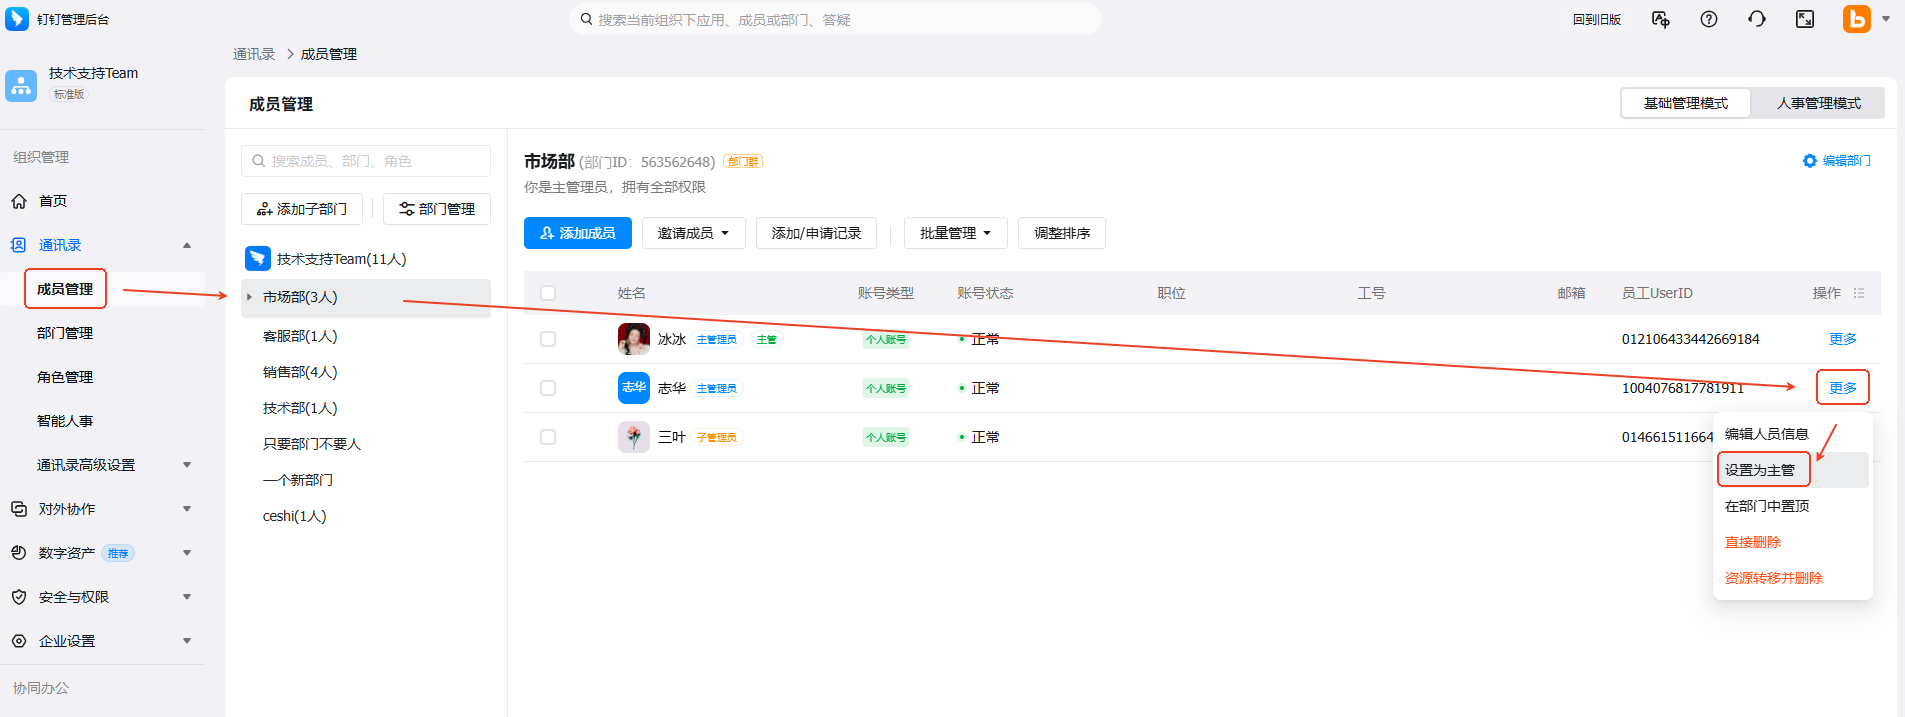Screen dimensions: 1905x717
Task: Switch to the 人事管理模式 tab
Action: pyautogui.click(x=1818, y=103)
